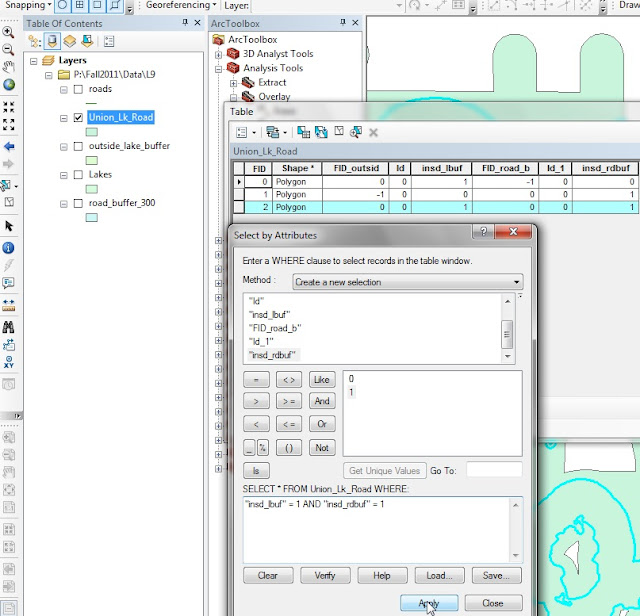The image size is (640, 616).
Task: Click the Not operator button
Action: coord(322,448)
